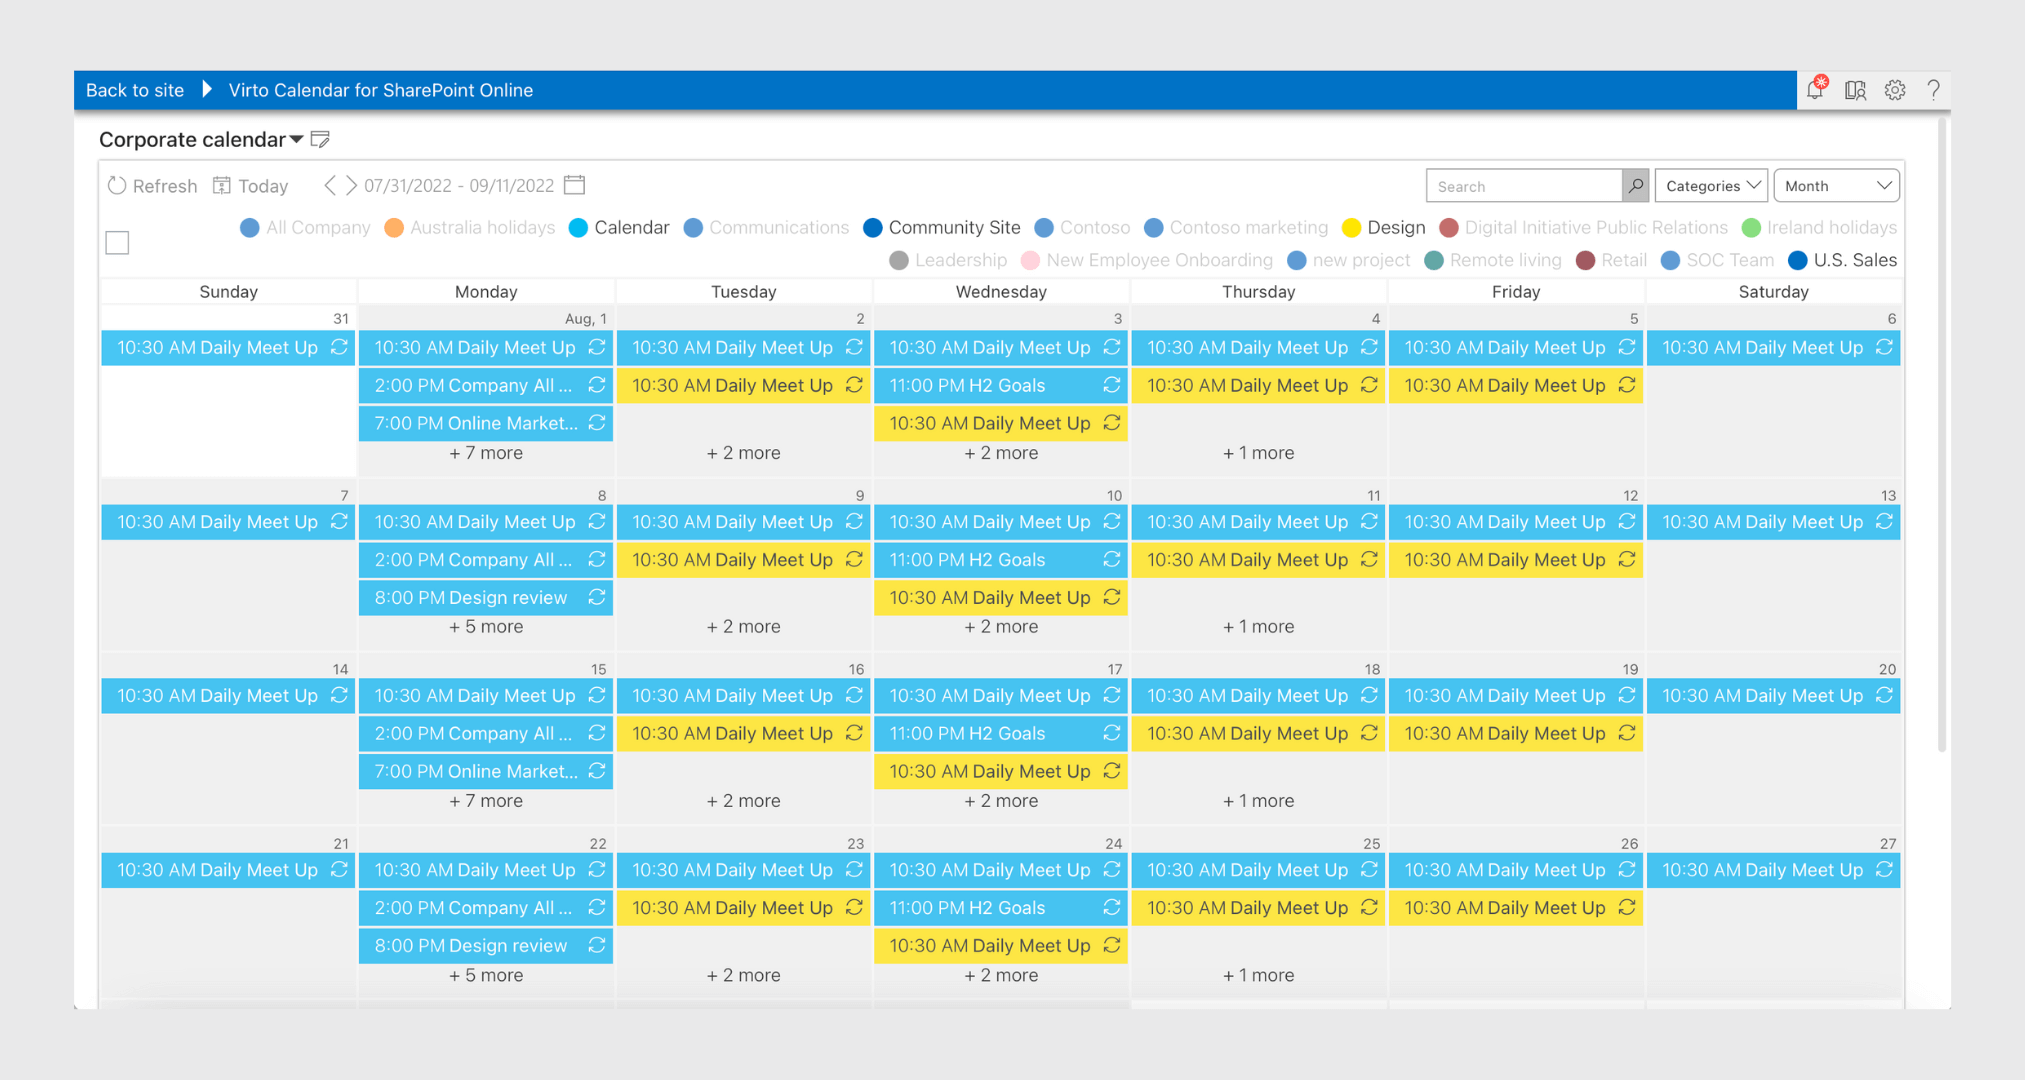
Task: Open the user guide book icon
Action: click(1855, 90)
